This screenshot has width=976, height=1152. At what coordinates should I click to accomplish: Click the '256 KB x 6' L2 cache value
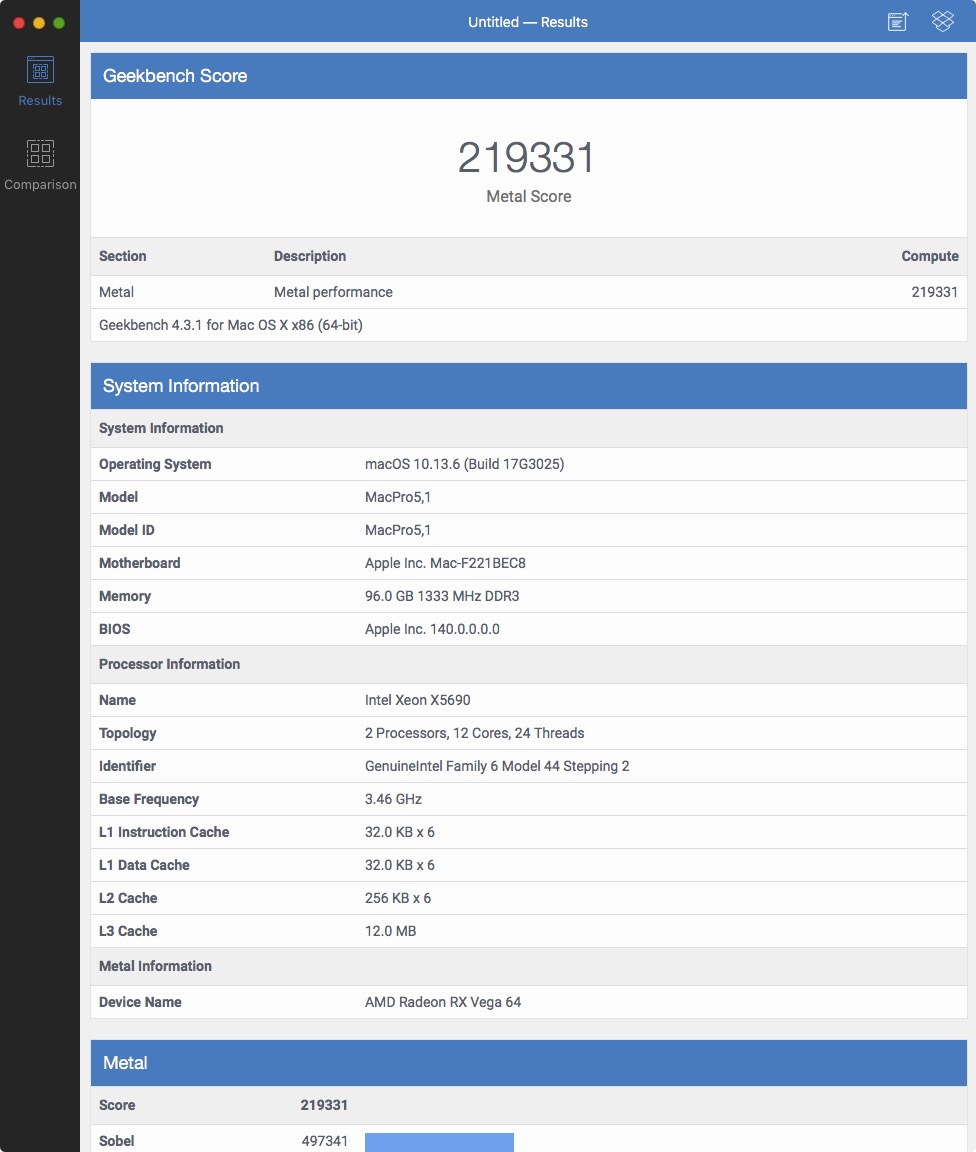pos(398,899)
